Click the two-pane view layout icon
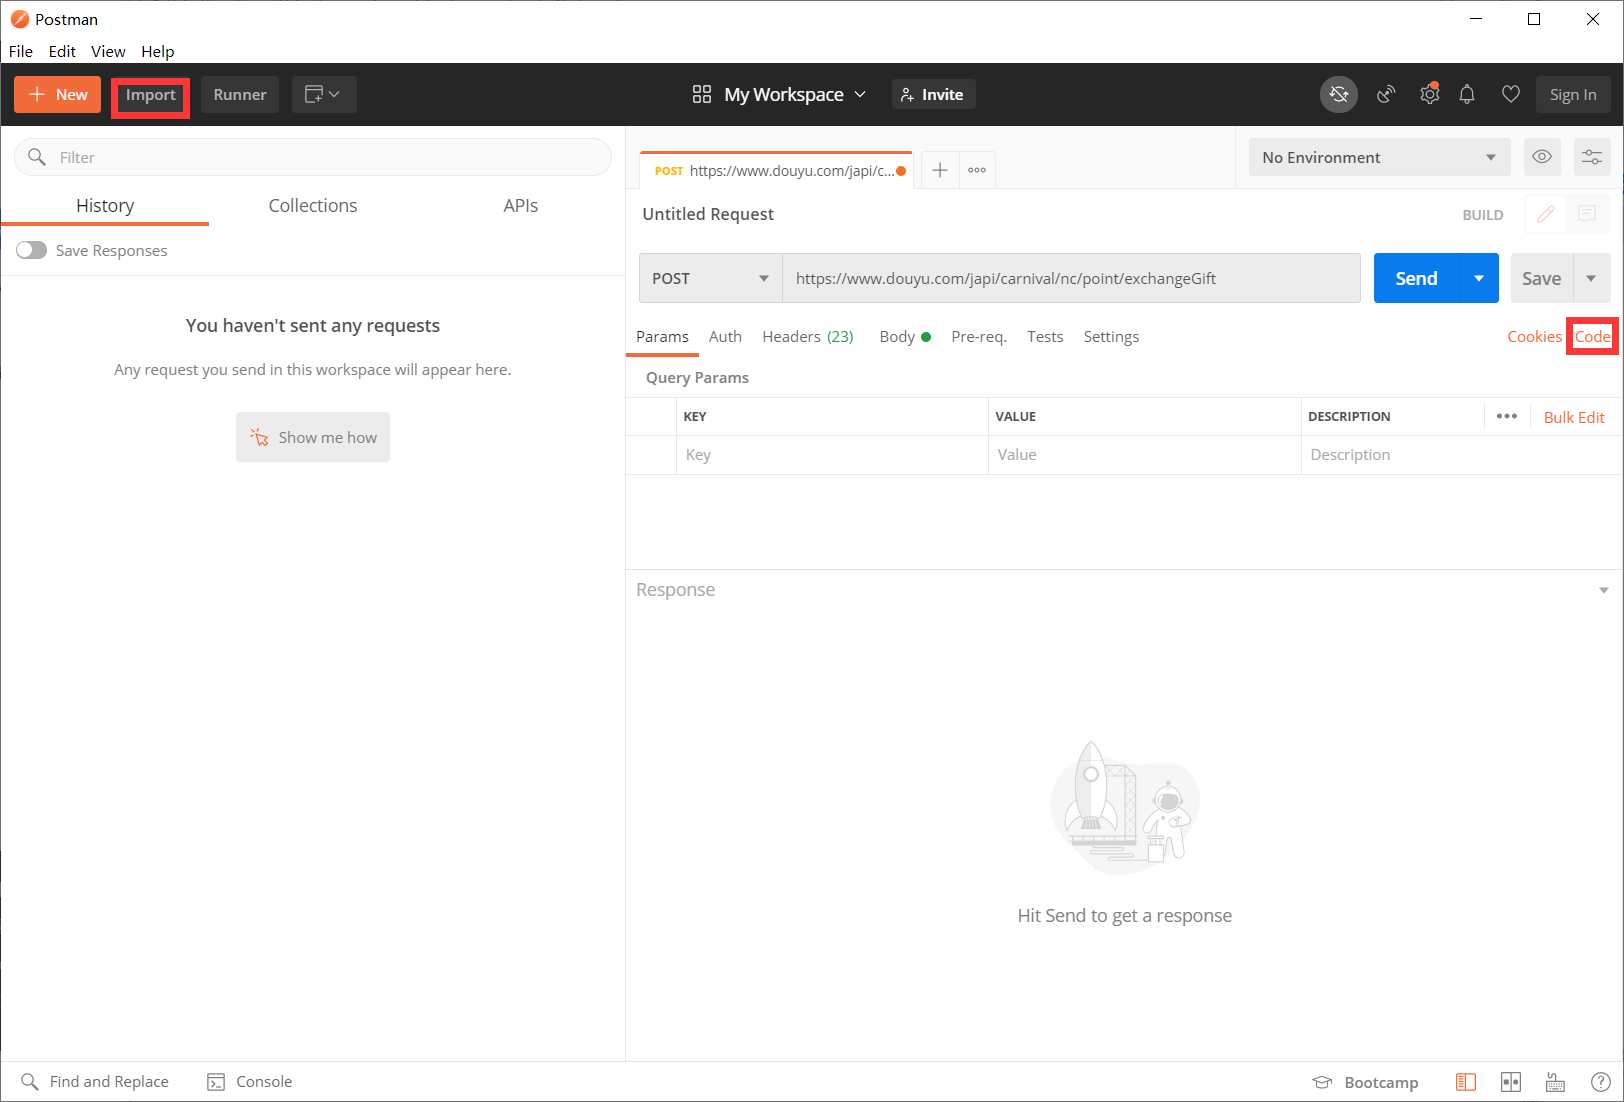The height and width of the screenshot is (1102, 1624). tap(1510, 1082)
